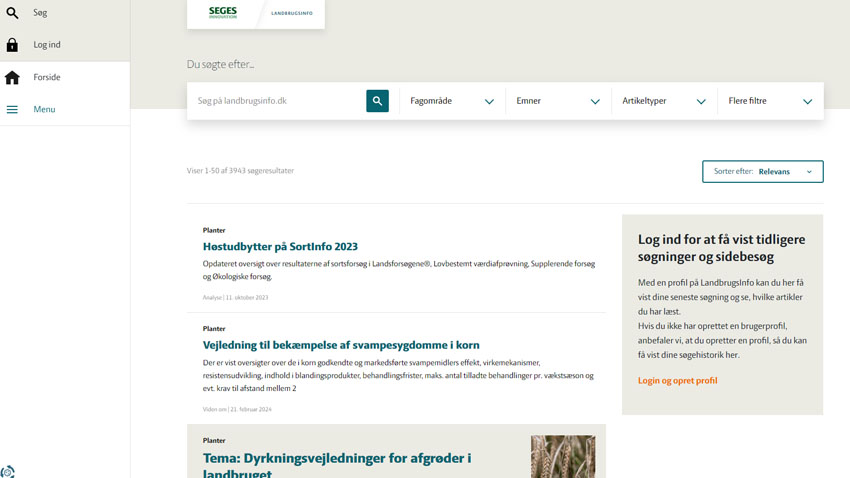
Task: Click the magnifier Søg icon in sidebar
Action: [12, 13]
